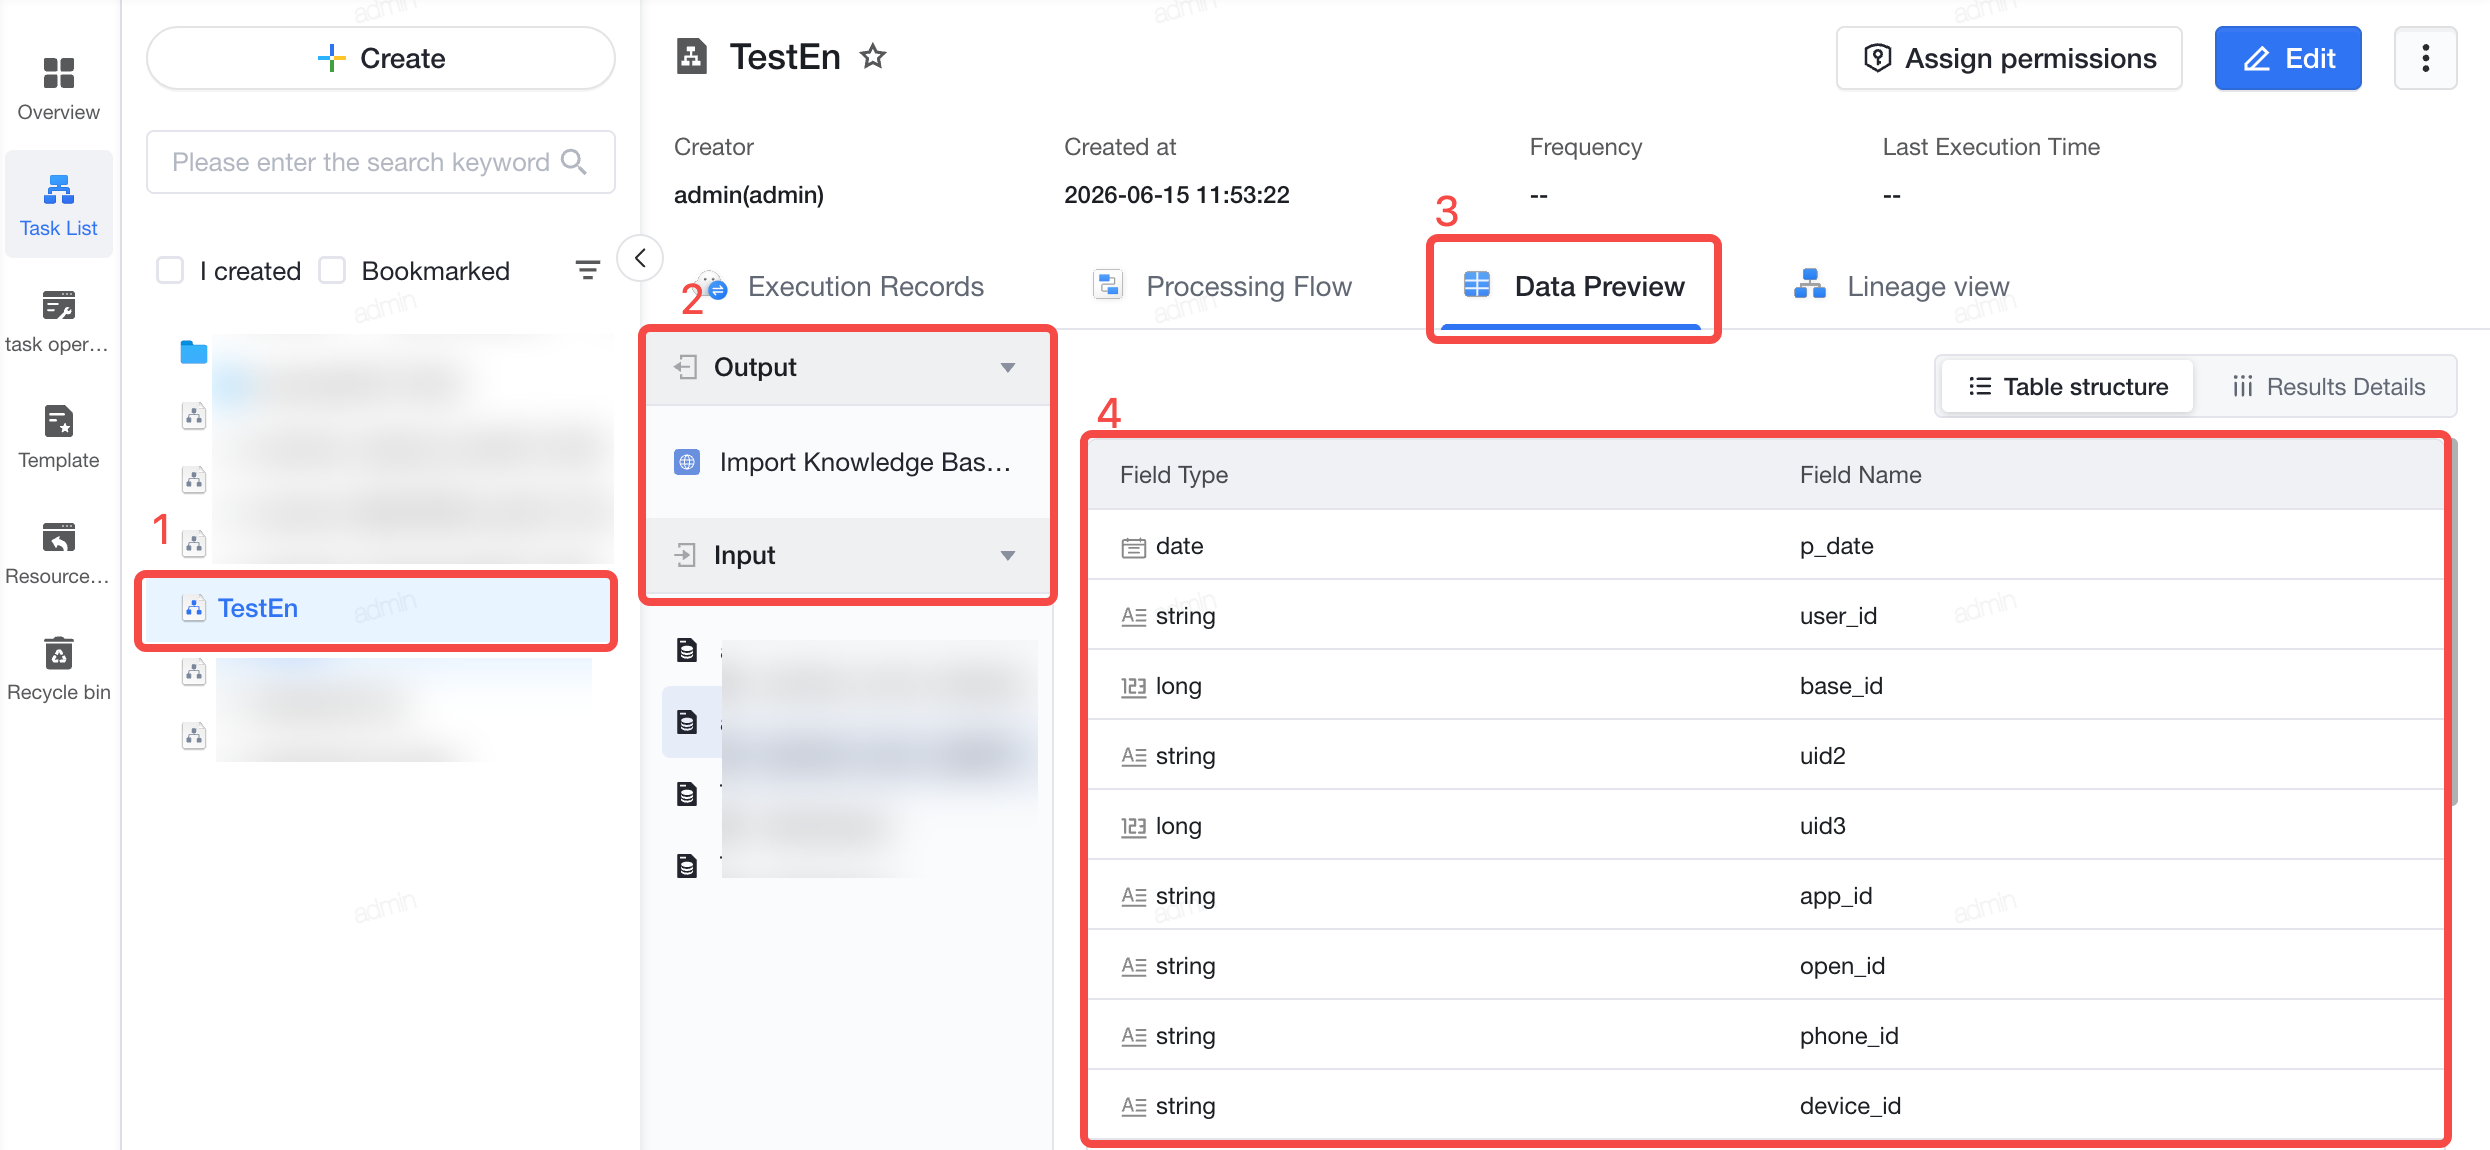Viewport: 2490px width, 1150px height.
Task: Open the task list filter icon
Action: point(588,270)
